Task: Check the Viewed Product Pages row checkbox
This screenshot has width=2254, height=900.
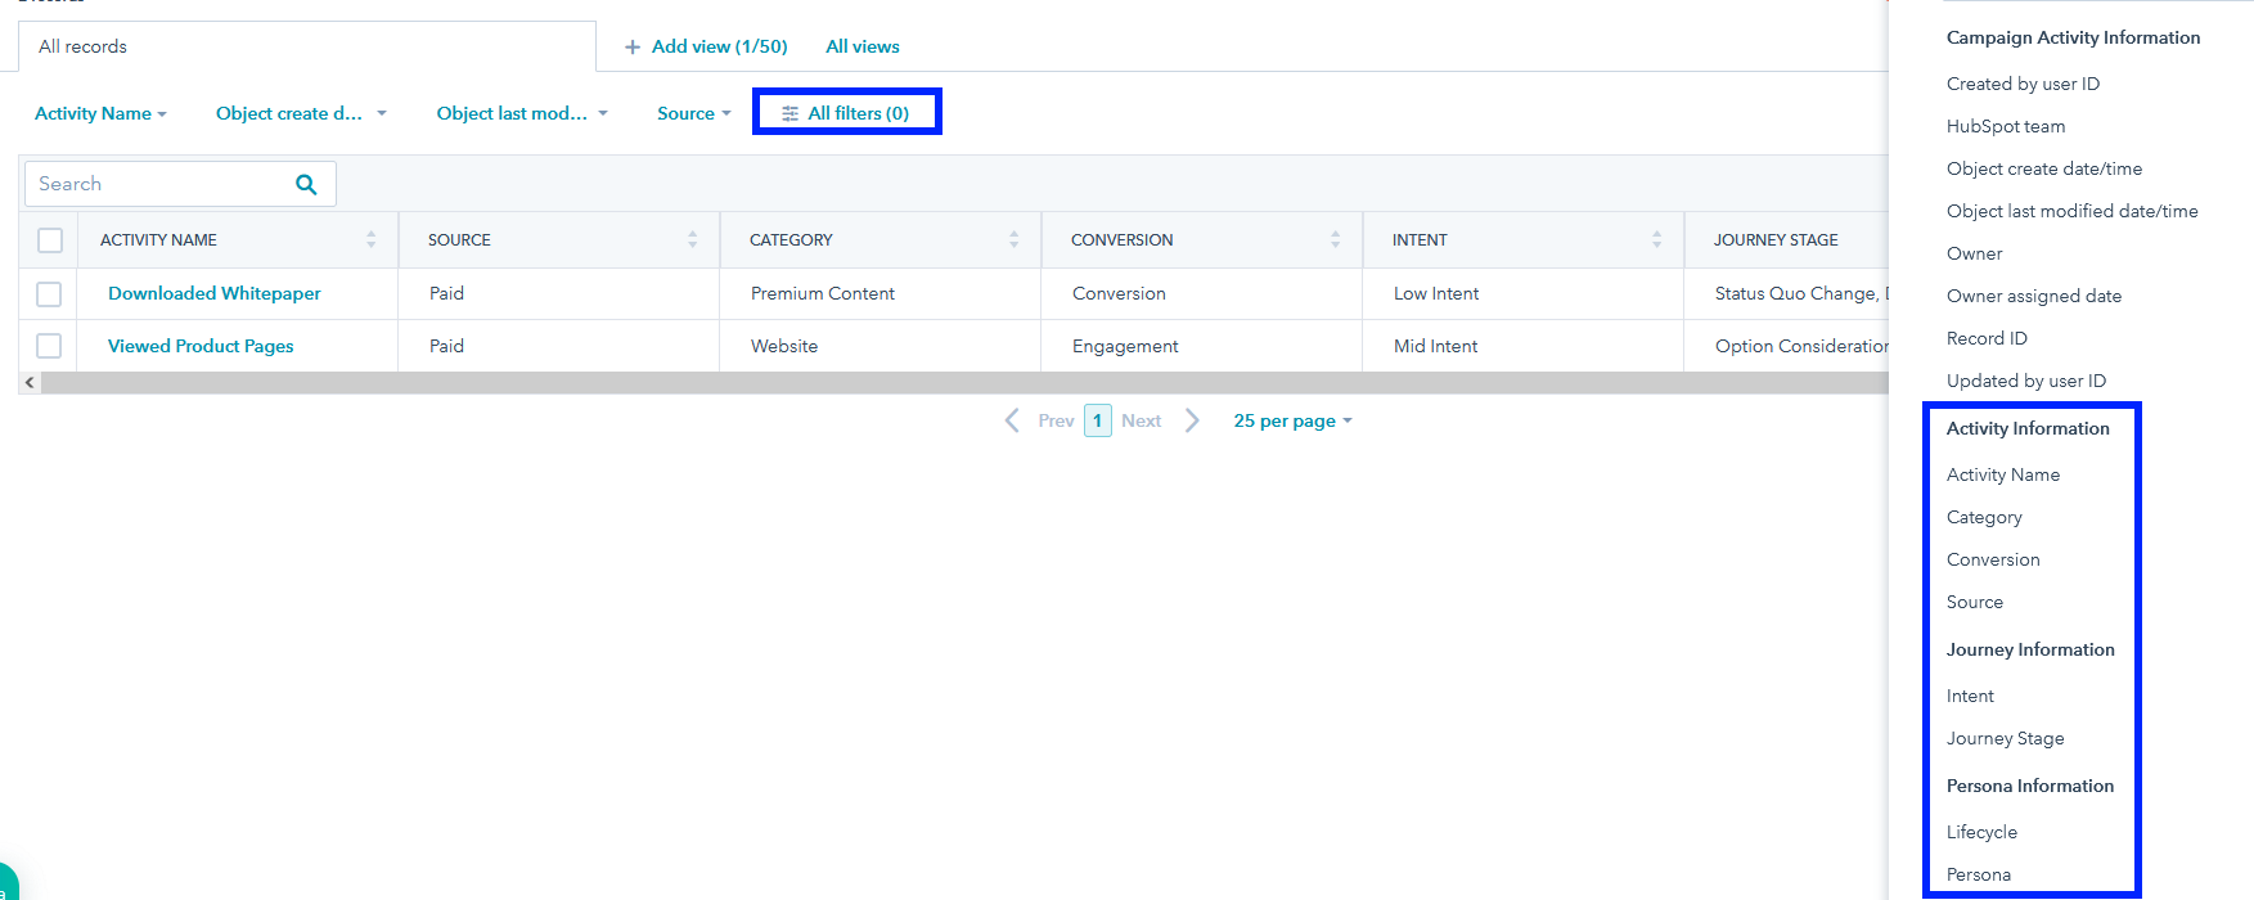Action: (x=49, y=346)
